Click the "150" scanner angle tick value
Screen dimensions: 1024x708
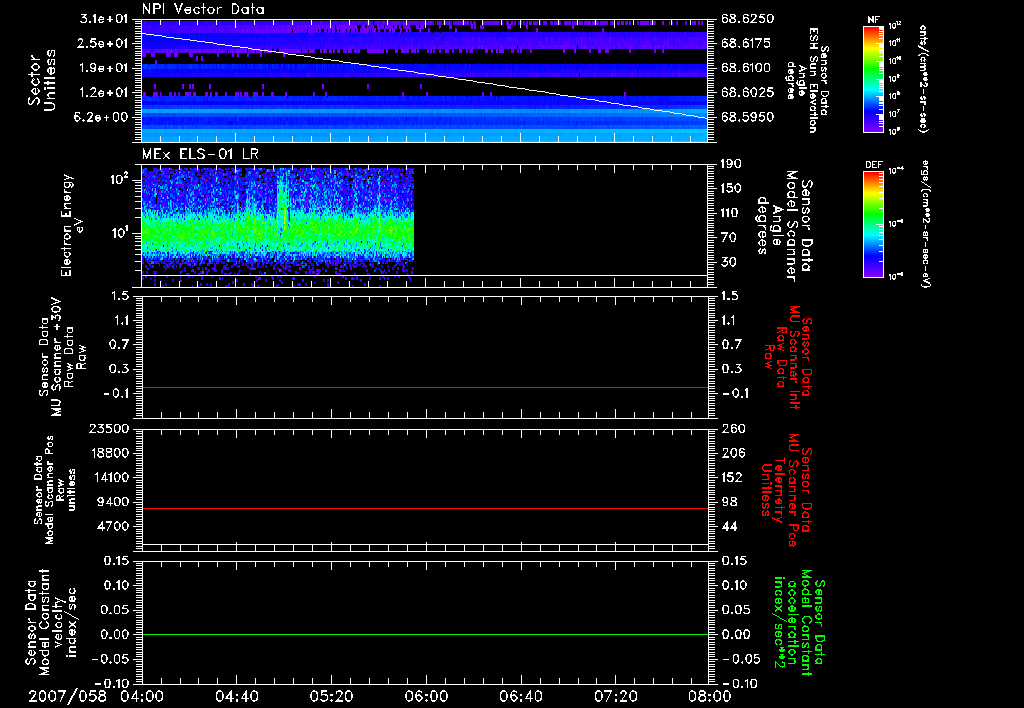(731, 189)
